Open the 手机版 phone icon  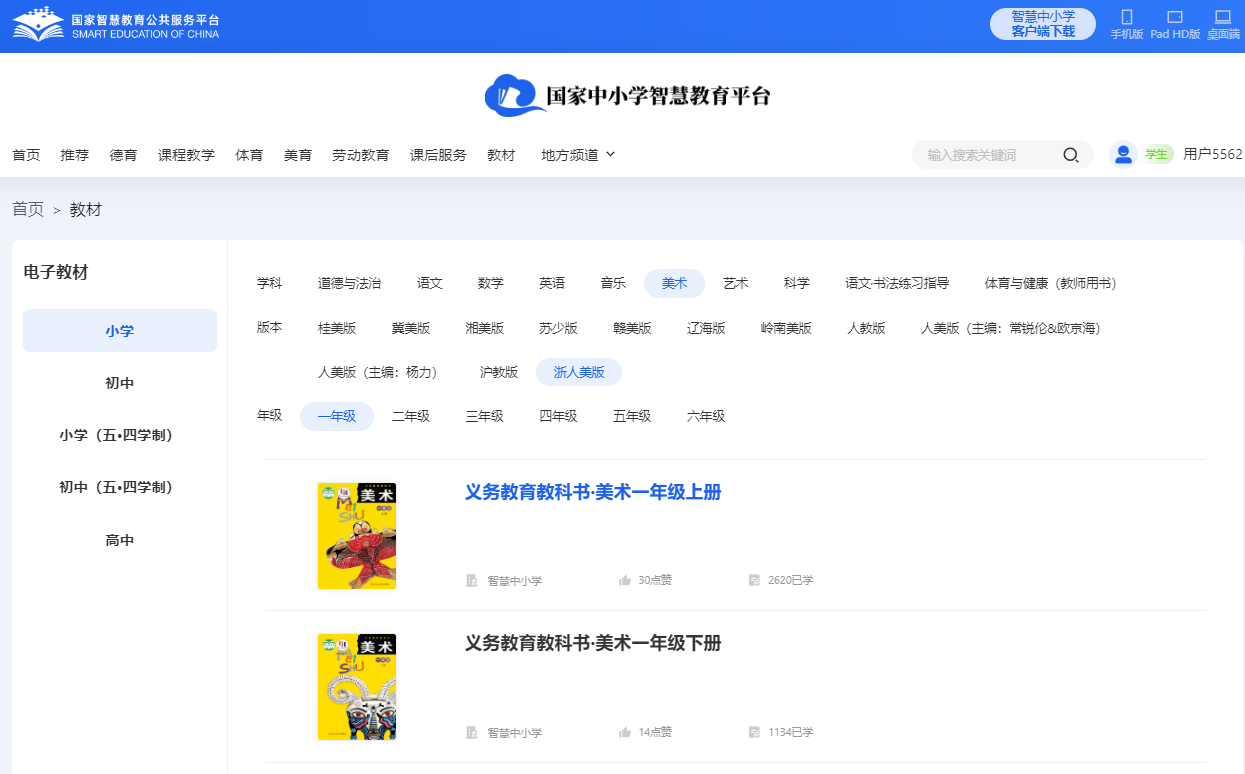click(x=1127, y=17)
